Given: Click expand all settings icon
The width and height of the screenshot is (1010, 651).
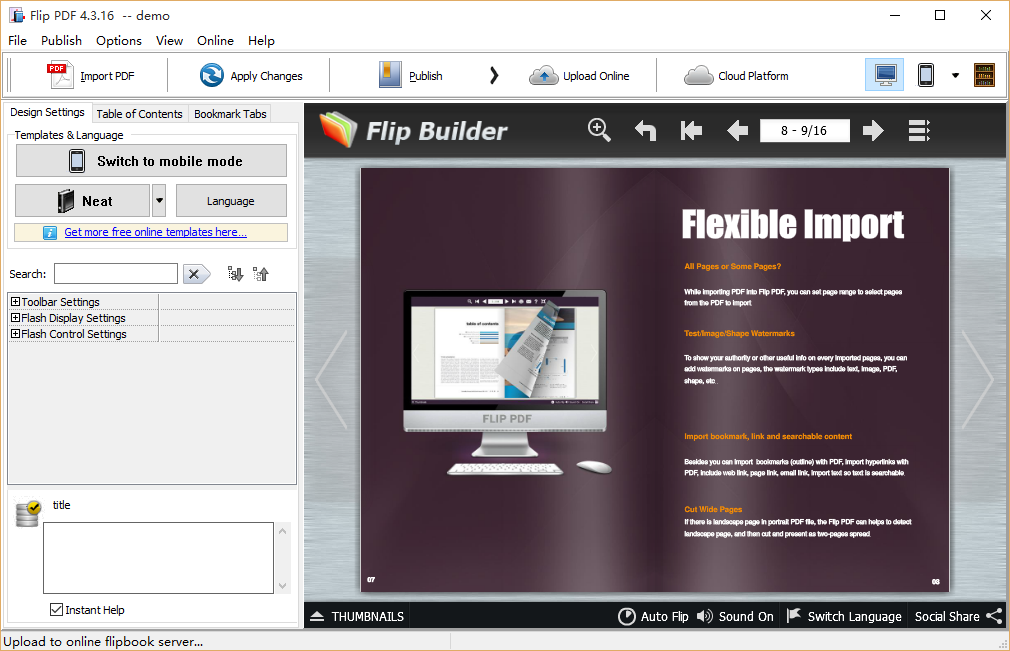Looking at the screenshot, I should click(x=235, y=274).
